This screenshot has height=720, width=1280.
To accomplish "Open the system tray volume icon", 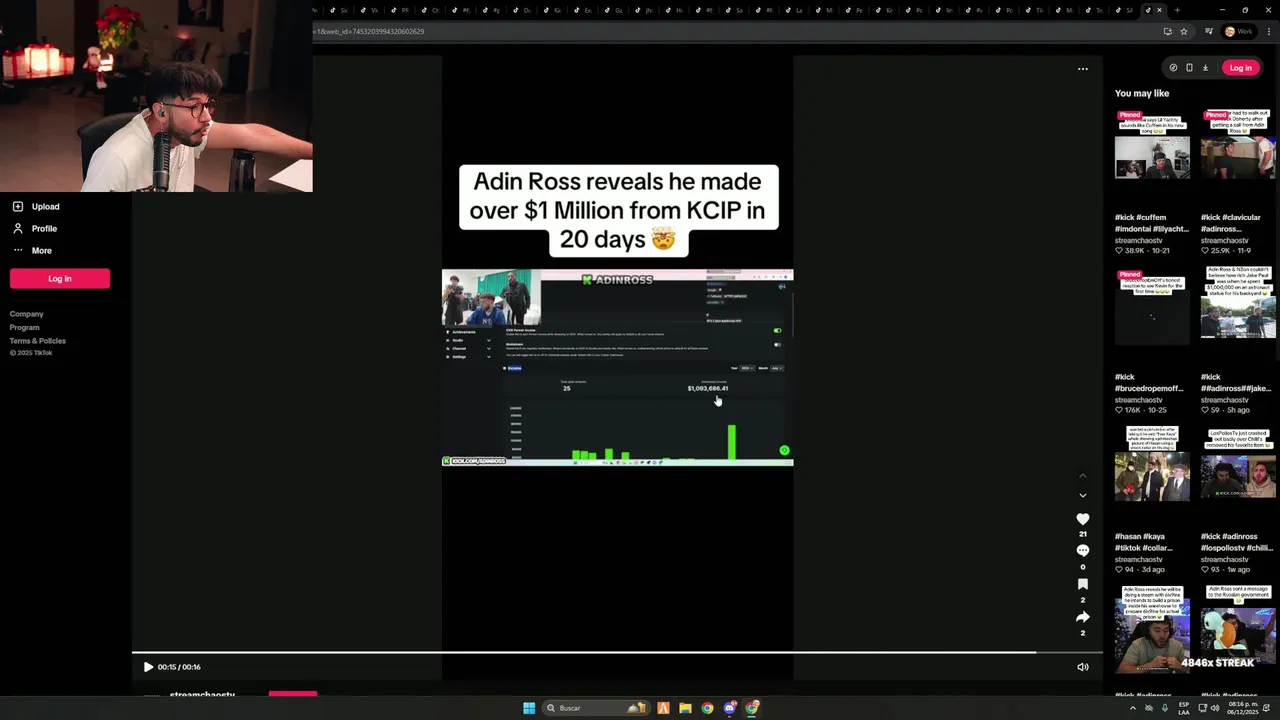I will 1214,708.
